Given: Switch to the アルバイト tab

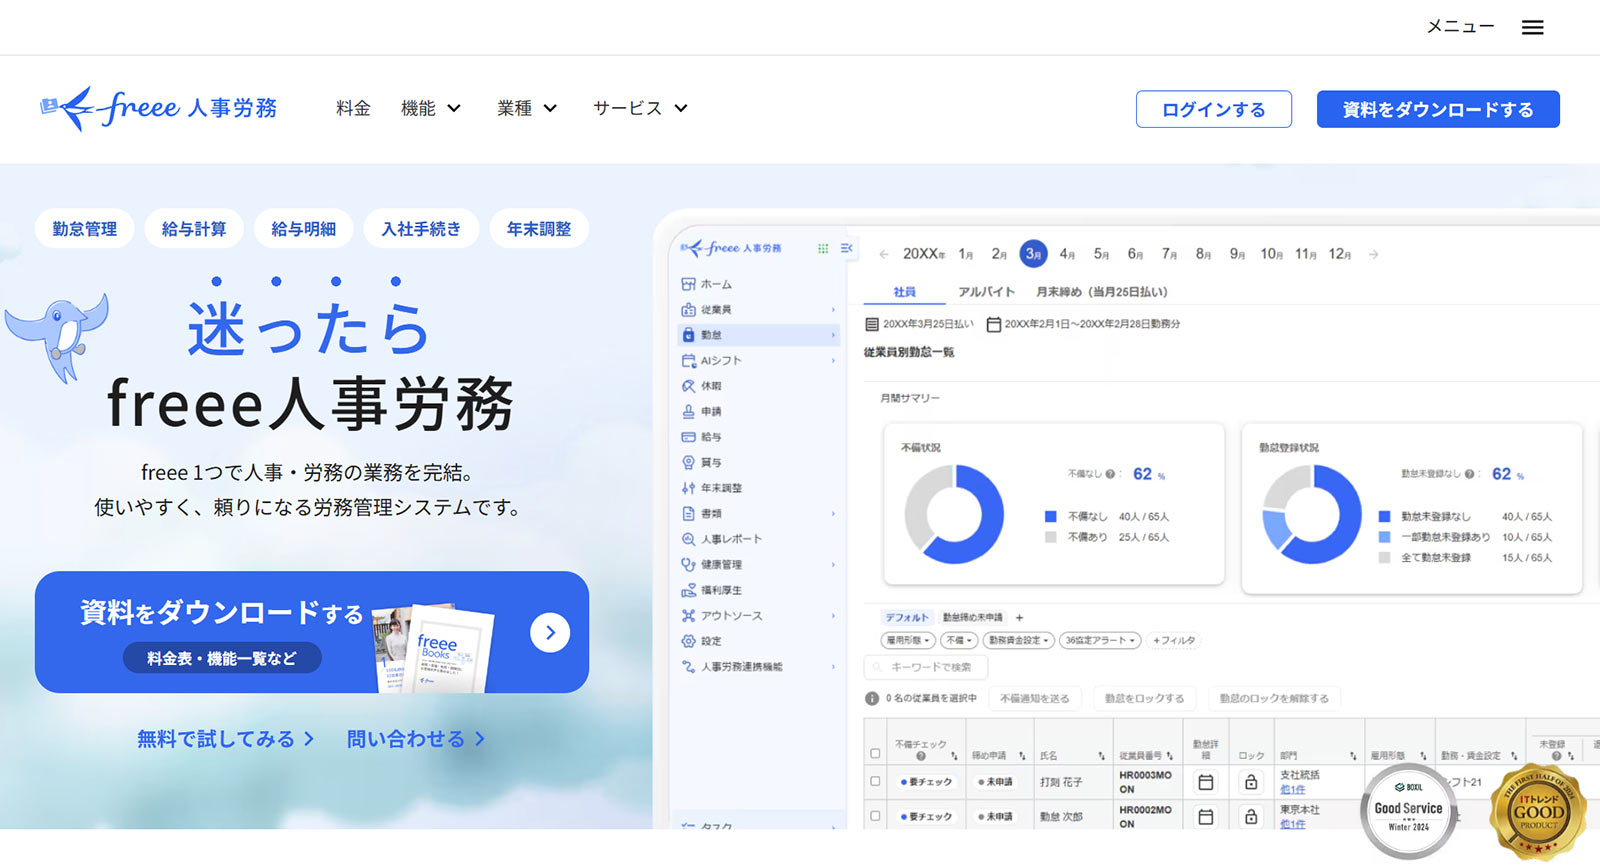Looking at the screenshot, I should pyautogui.click(x=986, y=292).
